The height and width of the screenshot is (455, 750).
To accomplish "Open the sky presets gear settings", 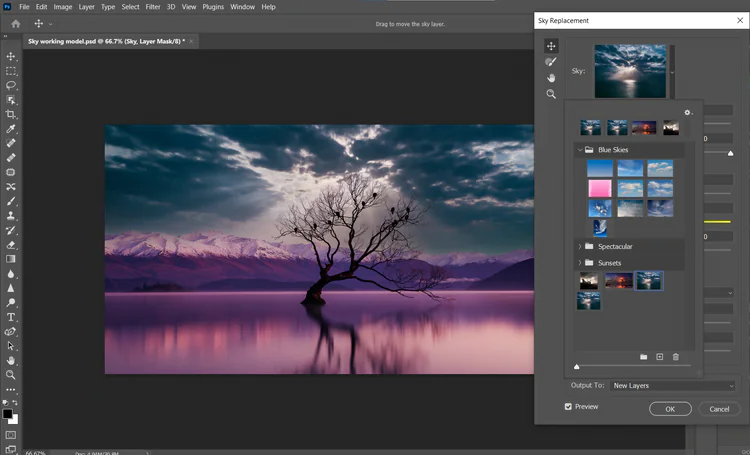I will (687, 113).
